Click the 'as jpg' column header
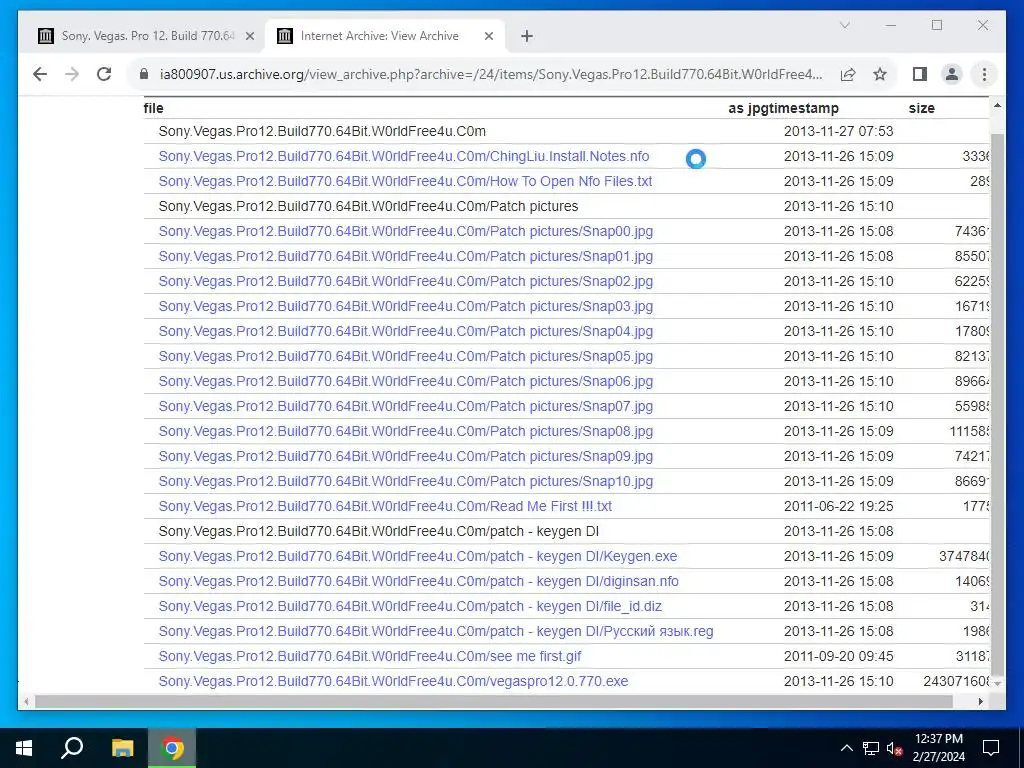The height and width of the screenshot is (768, 1024). point(746,108)
